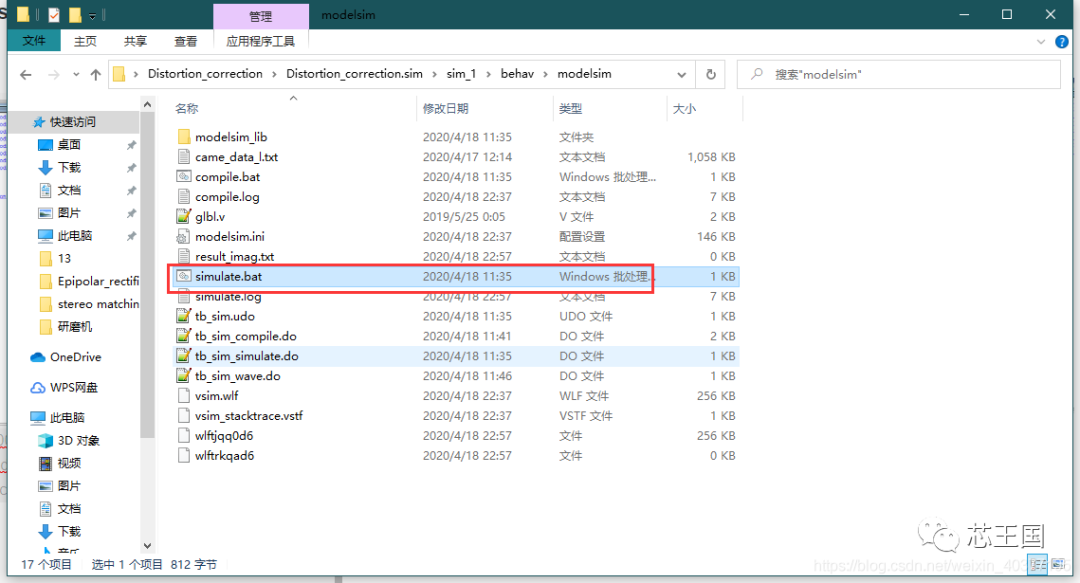1080x583 pixels.
Task: Open the 应用程序工具 ribbon tab
Action: click(x=260, y=41)
